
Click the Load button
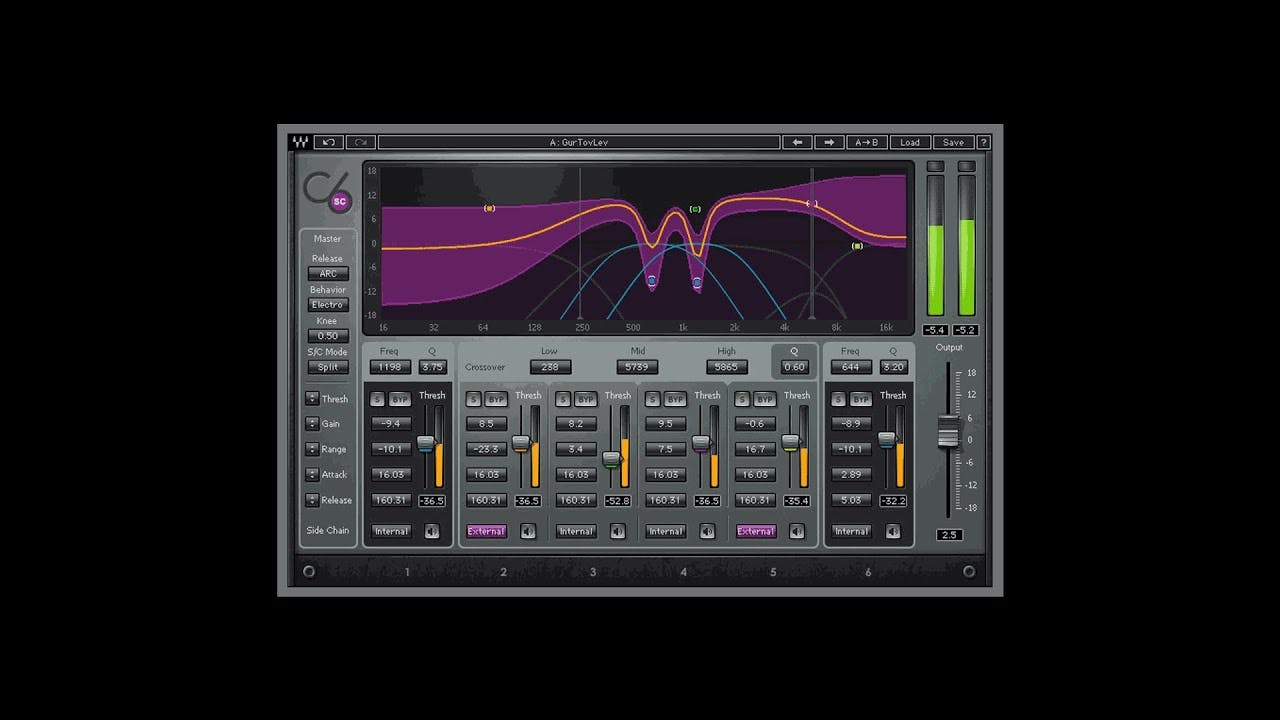point(909,142)
